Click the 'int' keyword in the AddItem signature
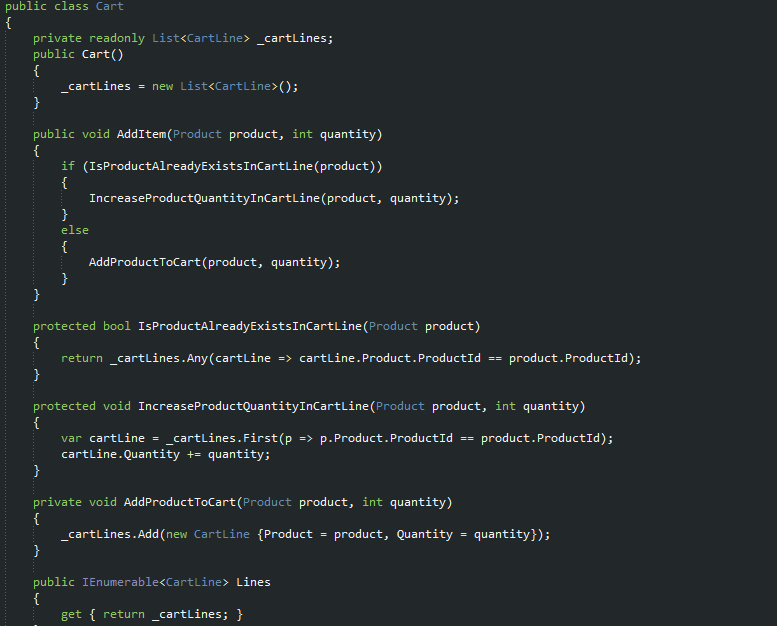The image size is (777, 626). tap(302, 134)
